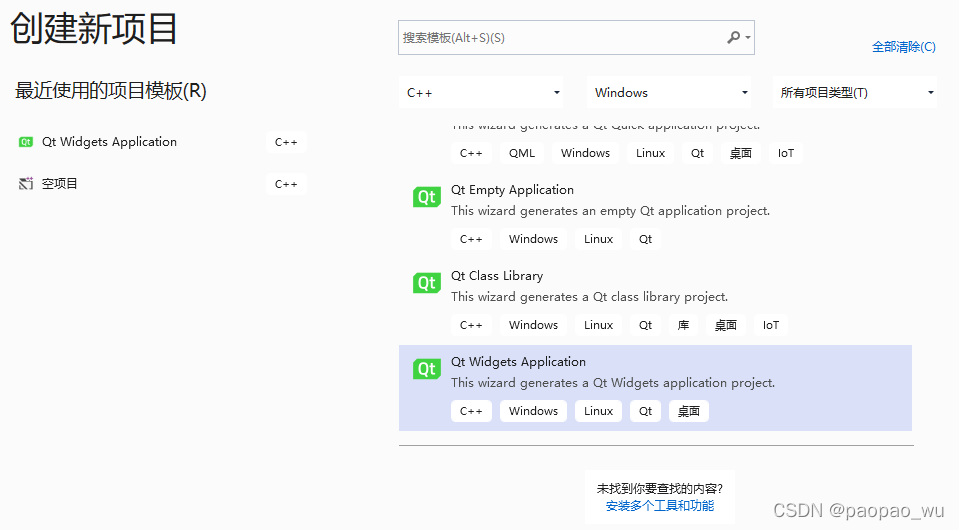Click the Windows tag under Qt Empty Application
Viewport: 959px width, 530px height.
tap(533, 239)
